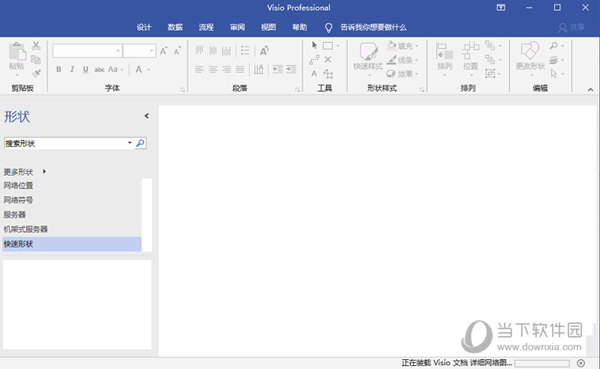
Task: Open the Design (设计) tab
Action: [x=144, y=27]
